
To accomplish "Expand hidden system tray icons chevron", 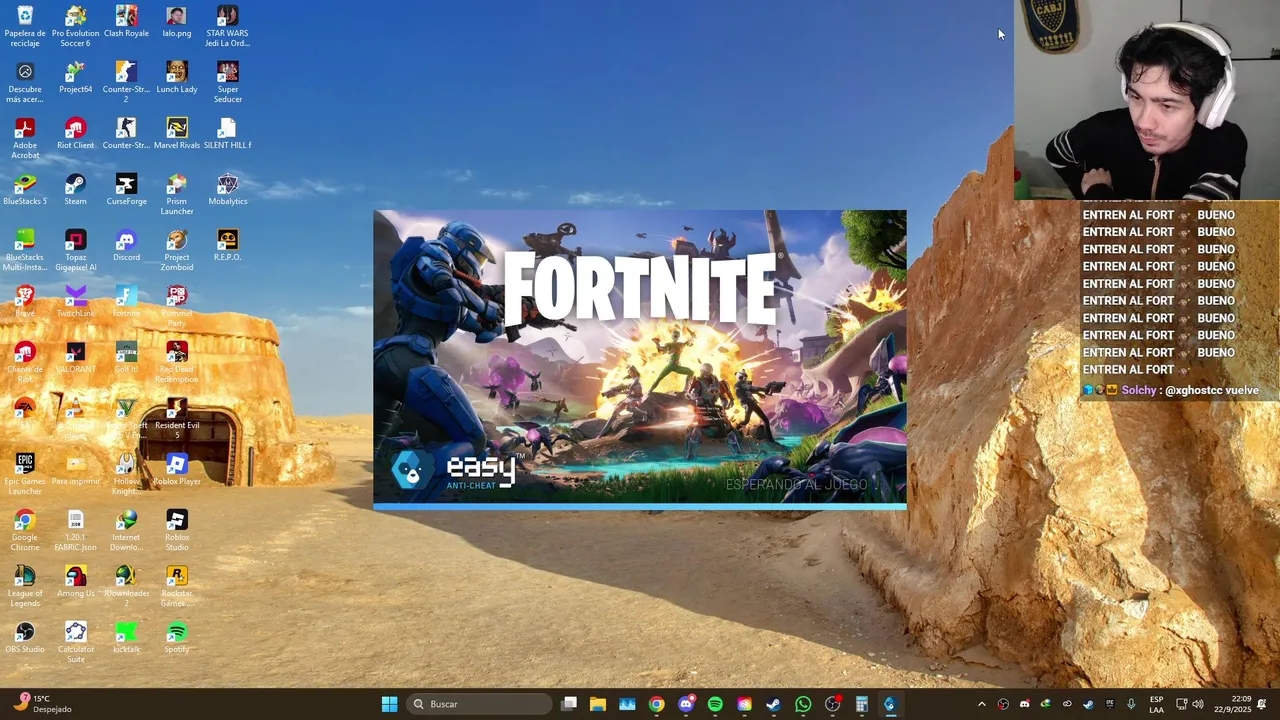I will tap(981, 704).
